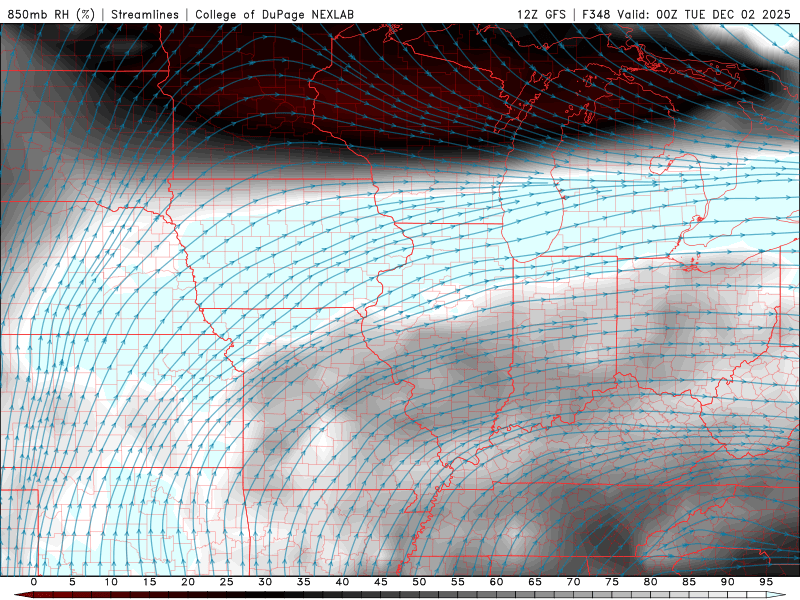Screen dimensions: 800x600
Task: Click the "Streamlines" label in the header
Action: coord(145,14)
